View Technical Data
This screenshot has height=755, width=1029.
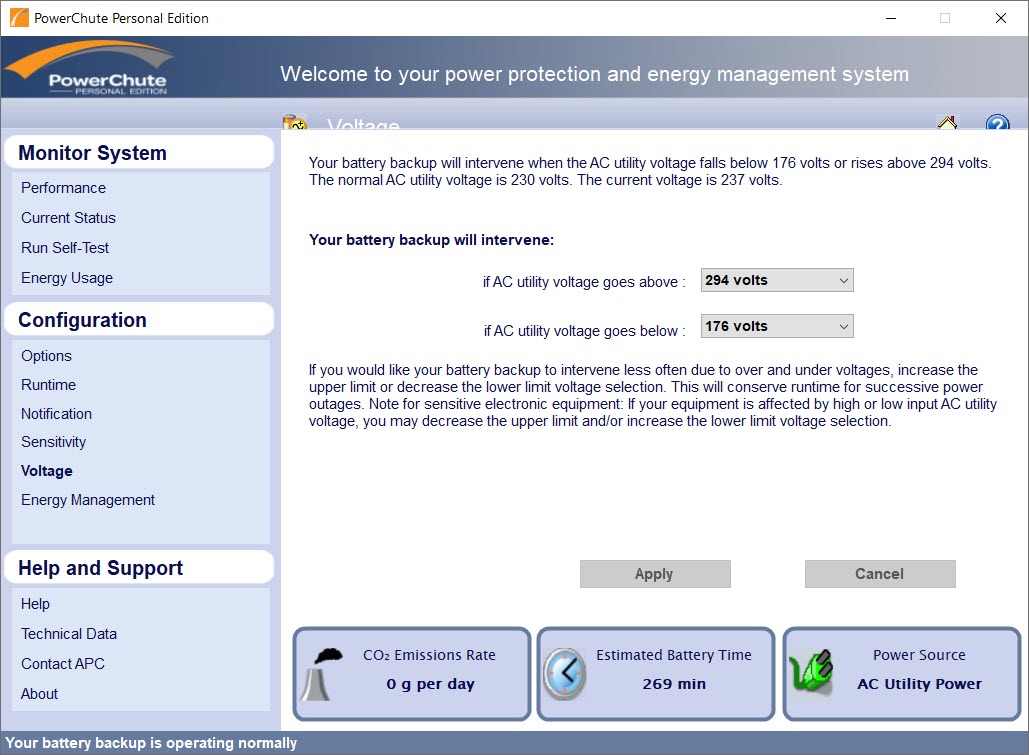(69, 634)
